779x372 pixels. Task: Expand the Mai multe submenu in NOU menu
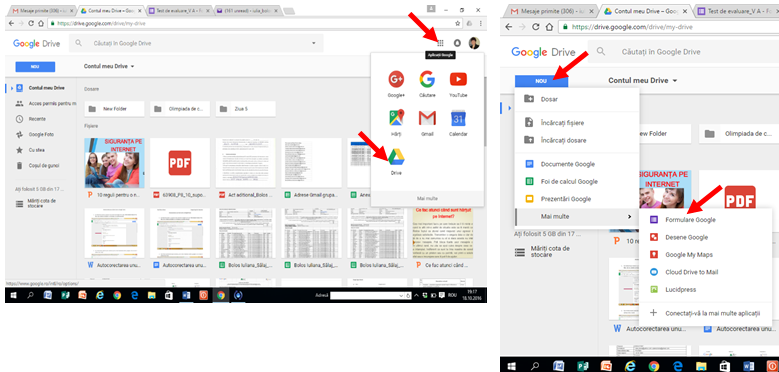577,217
